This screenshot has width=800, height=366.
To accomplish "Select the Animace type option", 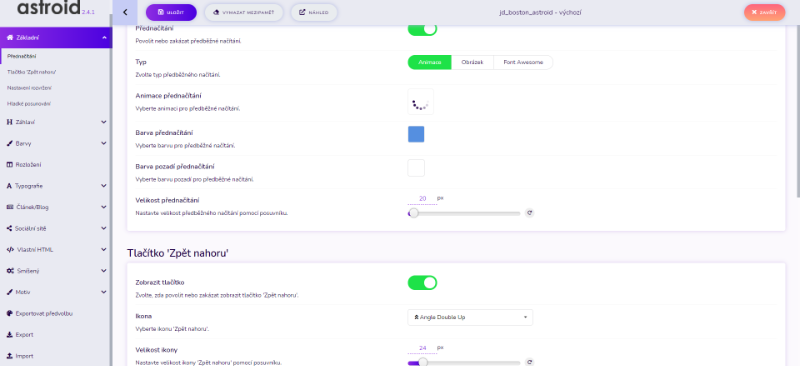I will pos(430,62).
